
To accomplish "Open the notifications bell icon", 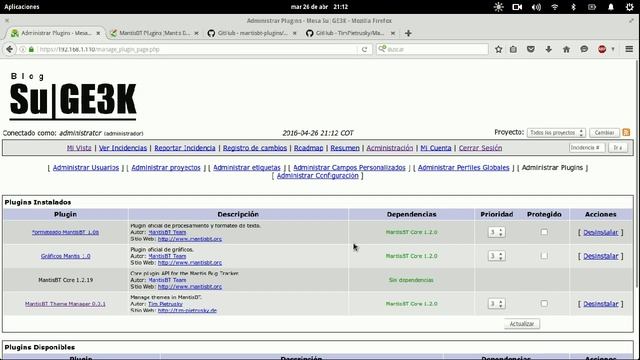I will click(611, 7).
